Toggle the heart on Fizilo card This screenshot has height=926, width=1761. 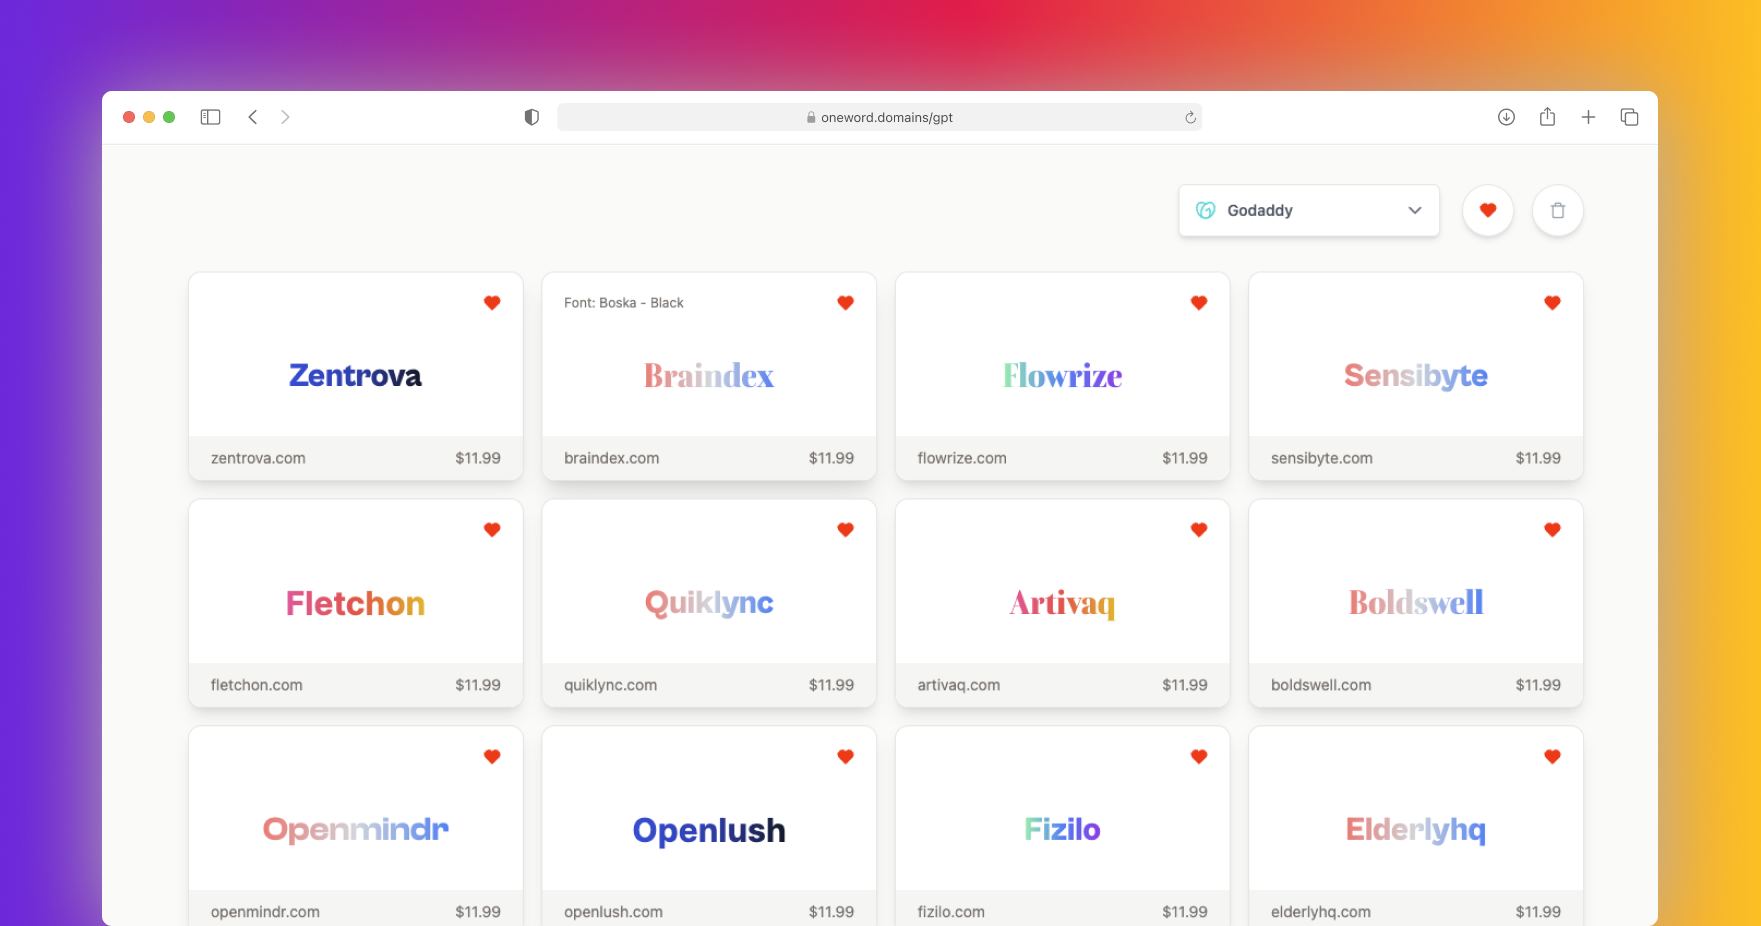click(x=1199, y=757)
